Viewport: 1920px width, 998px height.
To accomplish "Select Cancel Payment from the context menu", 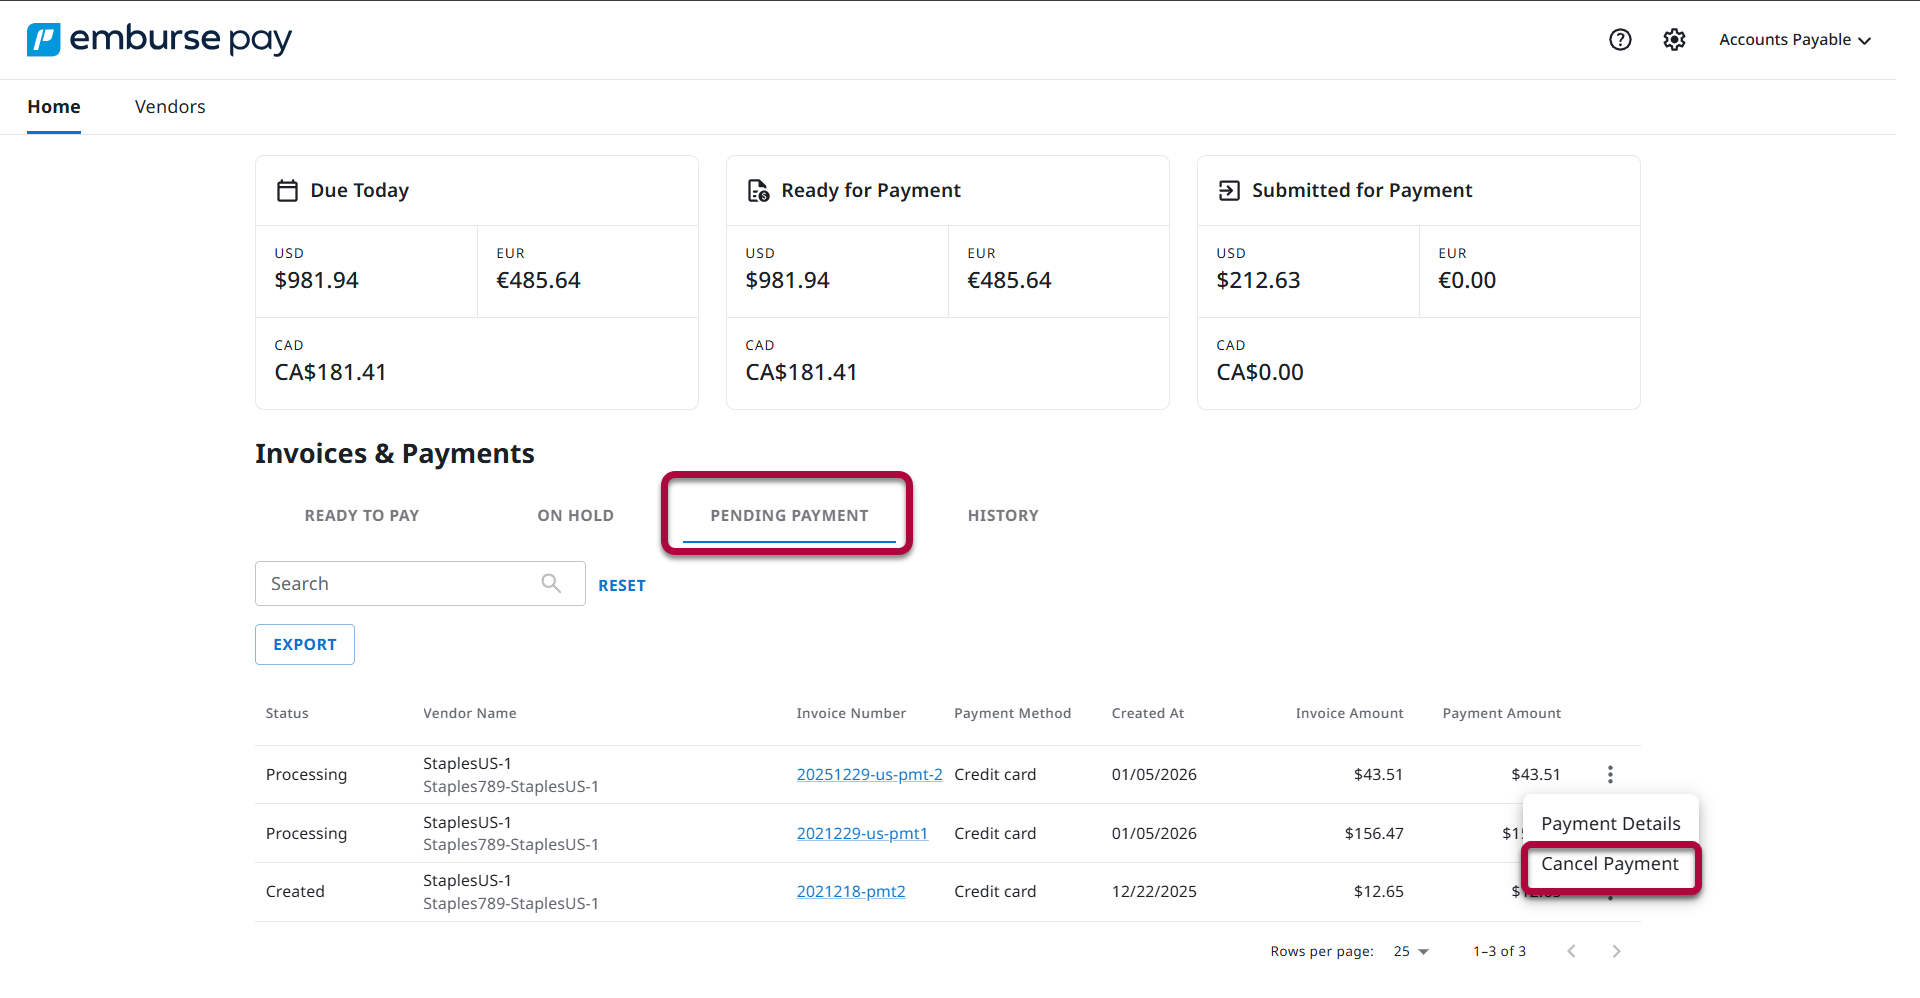I will pos(1609,864).
